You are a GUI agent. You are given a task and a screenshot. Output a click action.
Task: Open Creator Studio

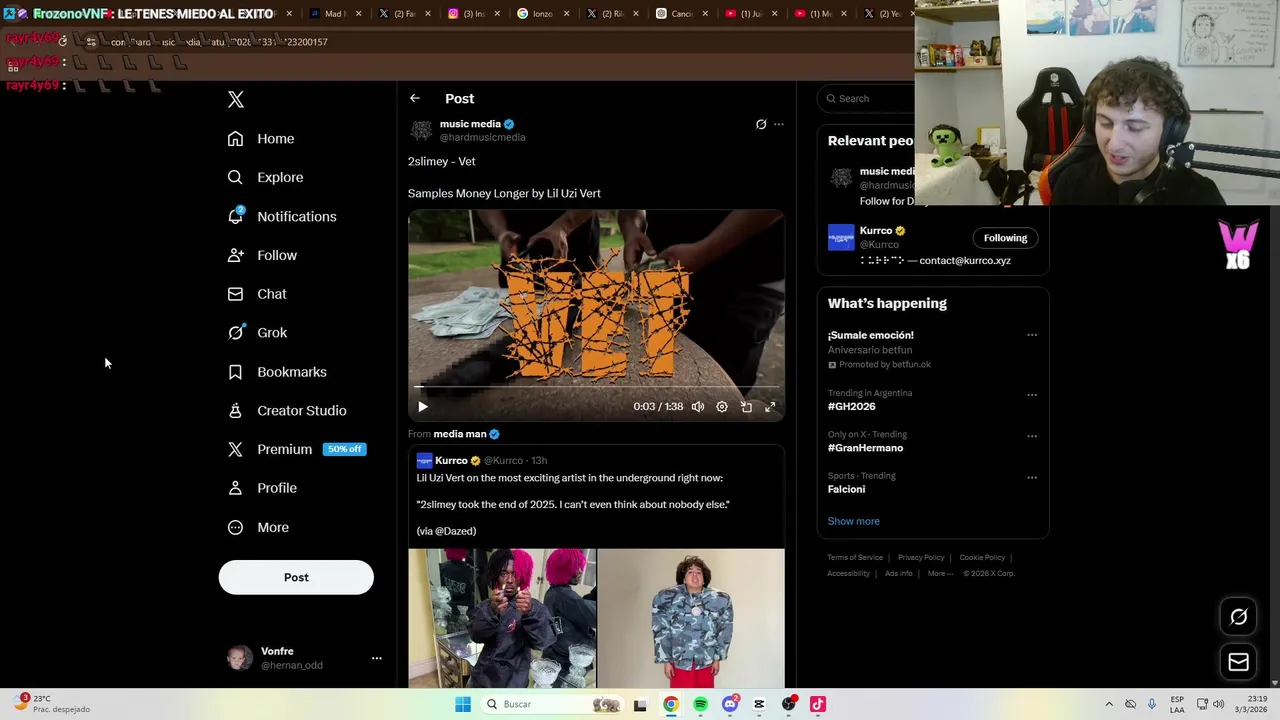click(x=287, y=411)
